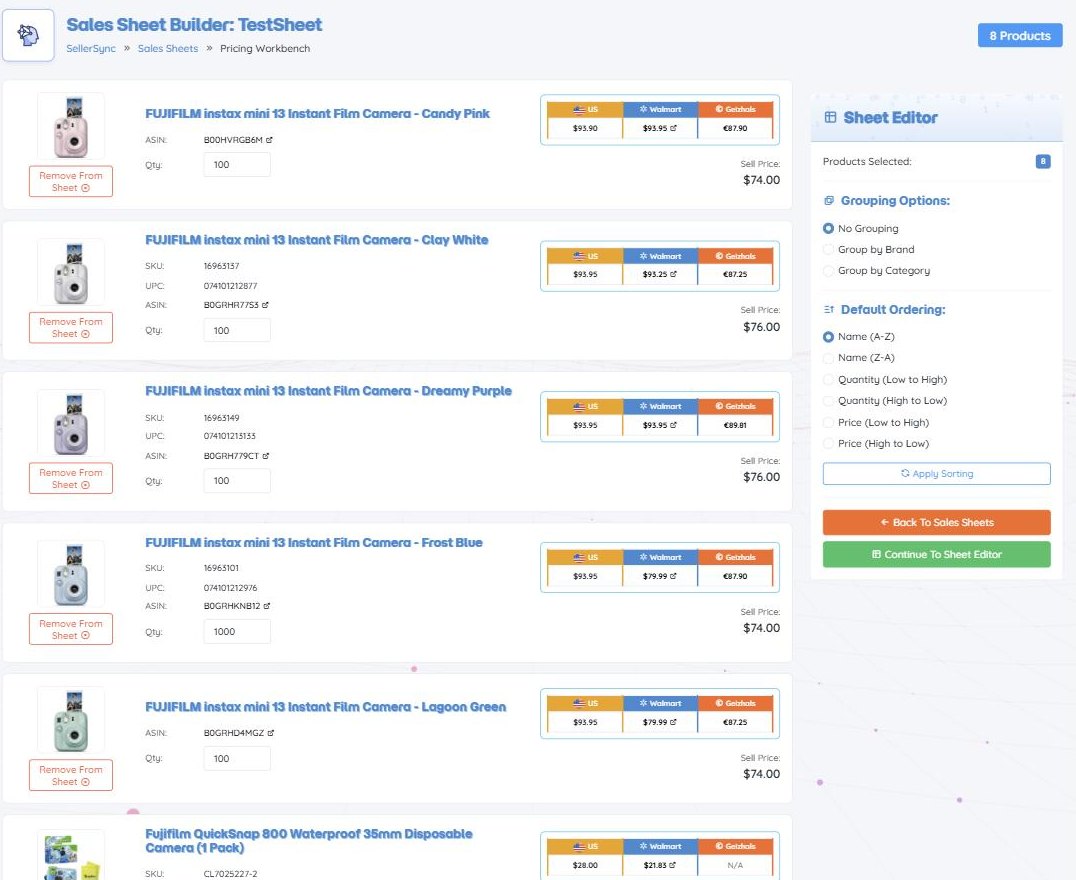Image resolution: width=1076 pixels, height=880 pixels.
Task: Click Frost Blue camera thumbnail
Action: (71, 575)
